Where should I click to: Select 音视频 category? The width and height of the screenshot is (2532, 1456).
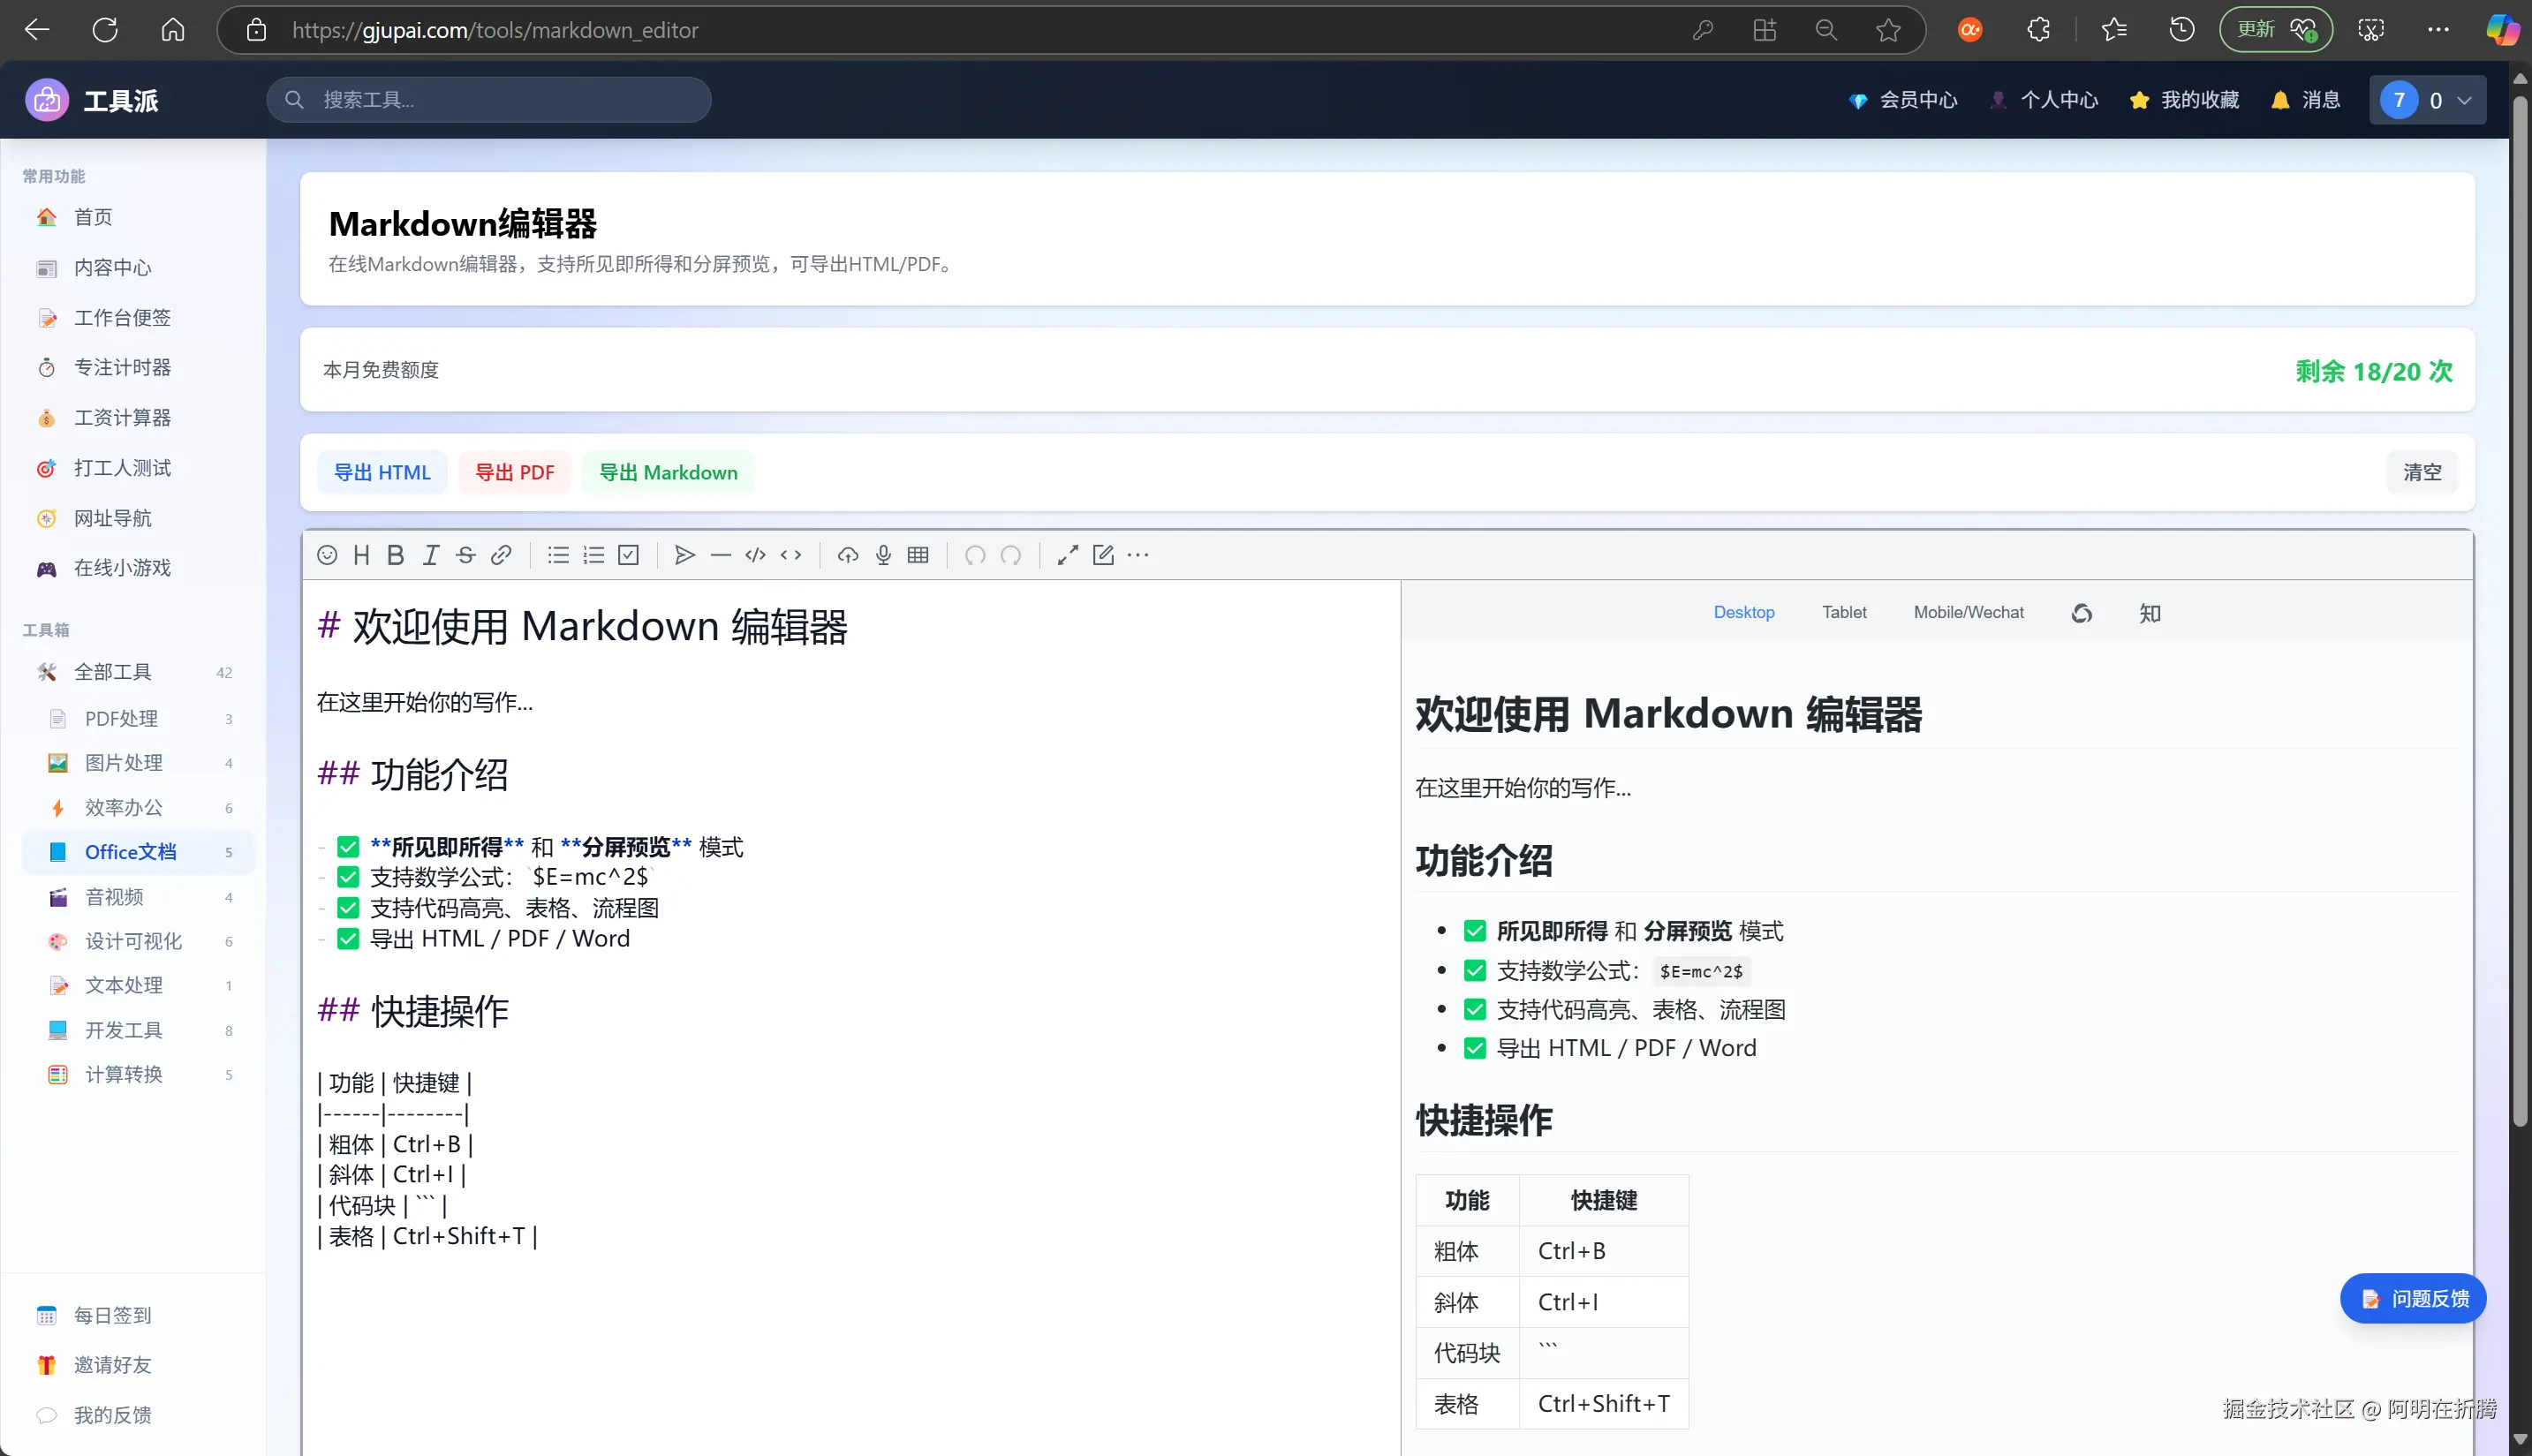point(138,896)
